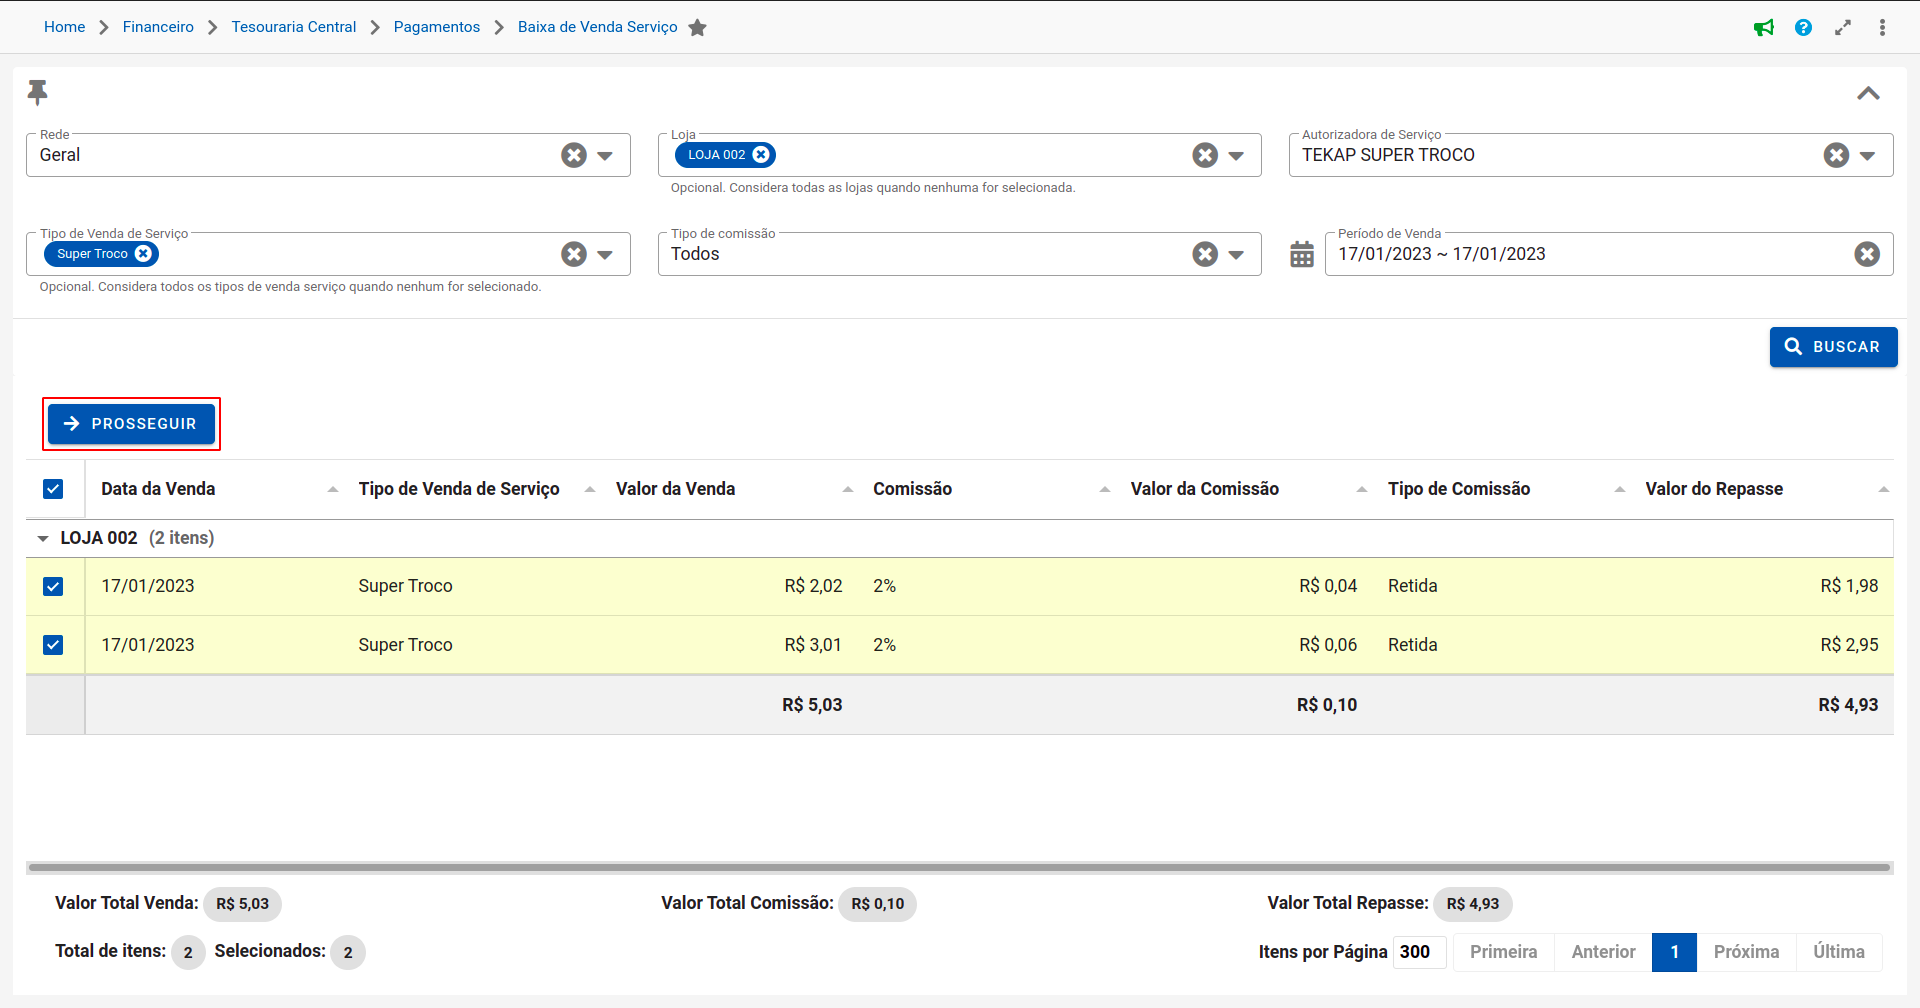The width and height of the screenshot is (1920, 1008).
Task: Clear the Período de Venda date range
Action: 1866,254
